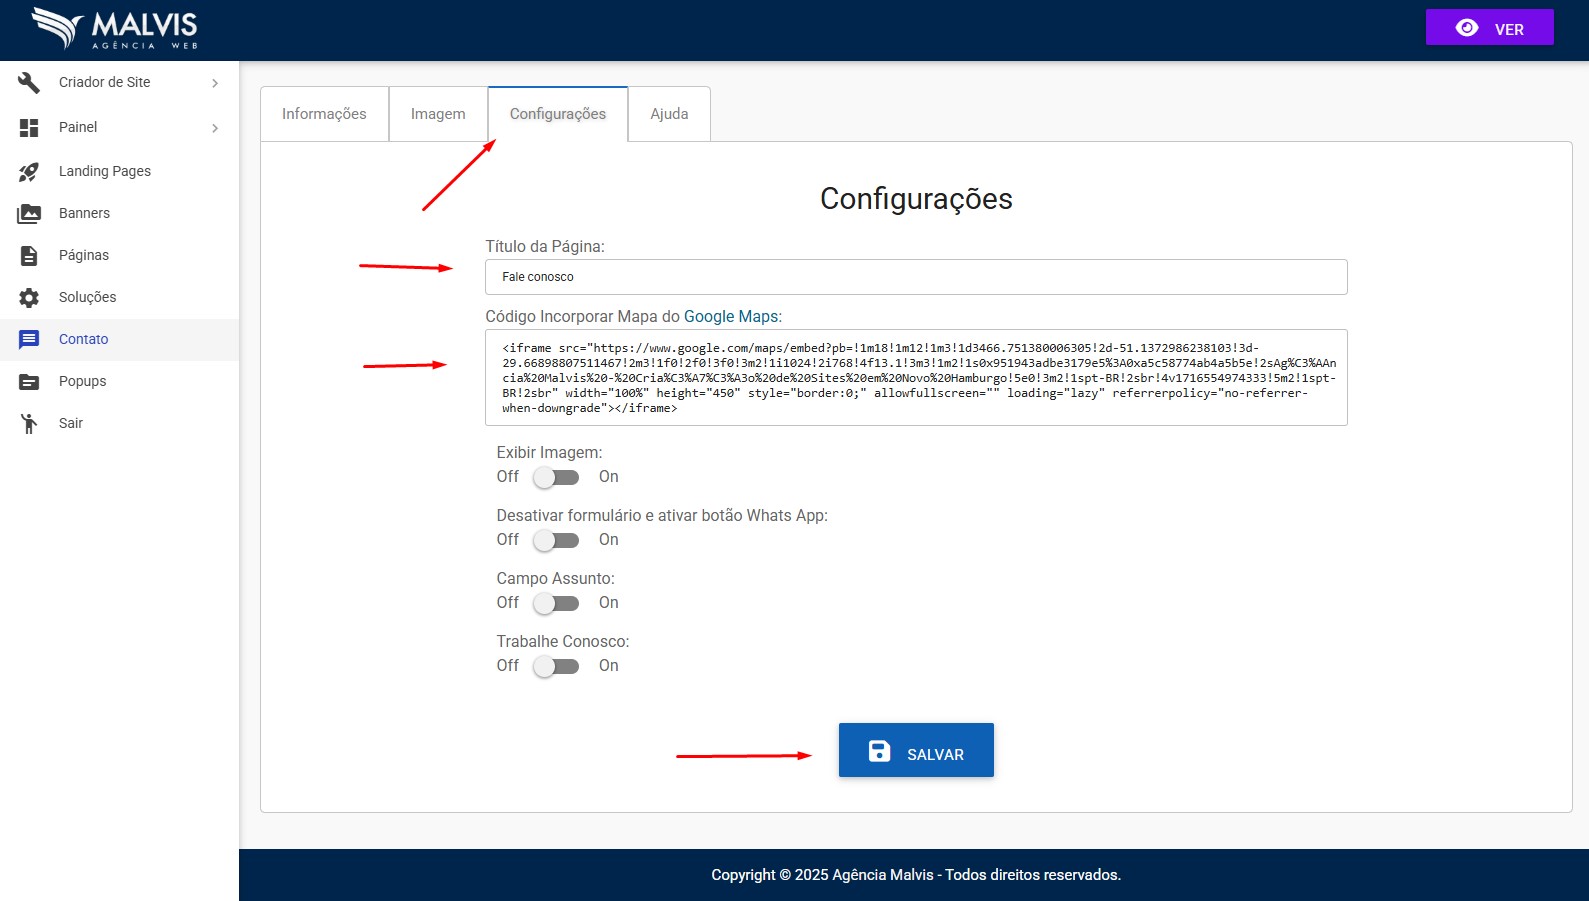Click the rocket icon for Landing Pages
The width and height of the screenshot is (1589, 901).
[29, 172]
